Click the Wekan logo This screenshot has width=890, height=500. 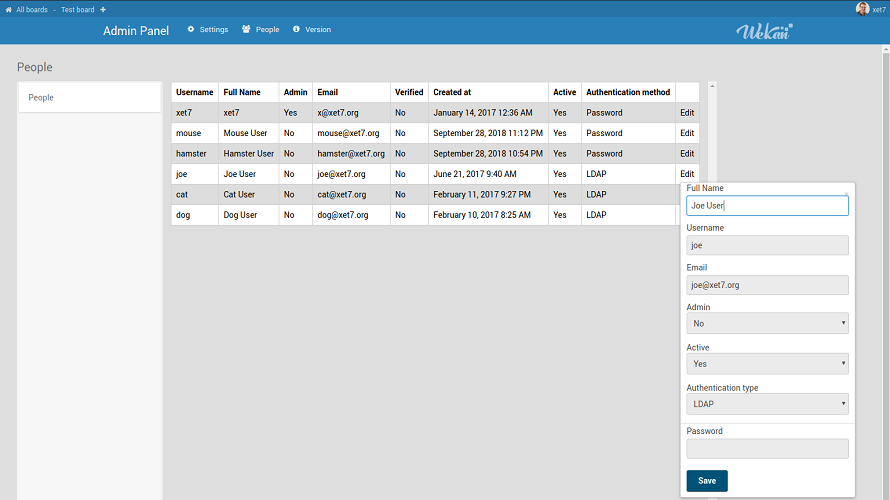point(765,30)
